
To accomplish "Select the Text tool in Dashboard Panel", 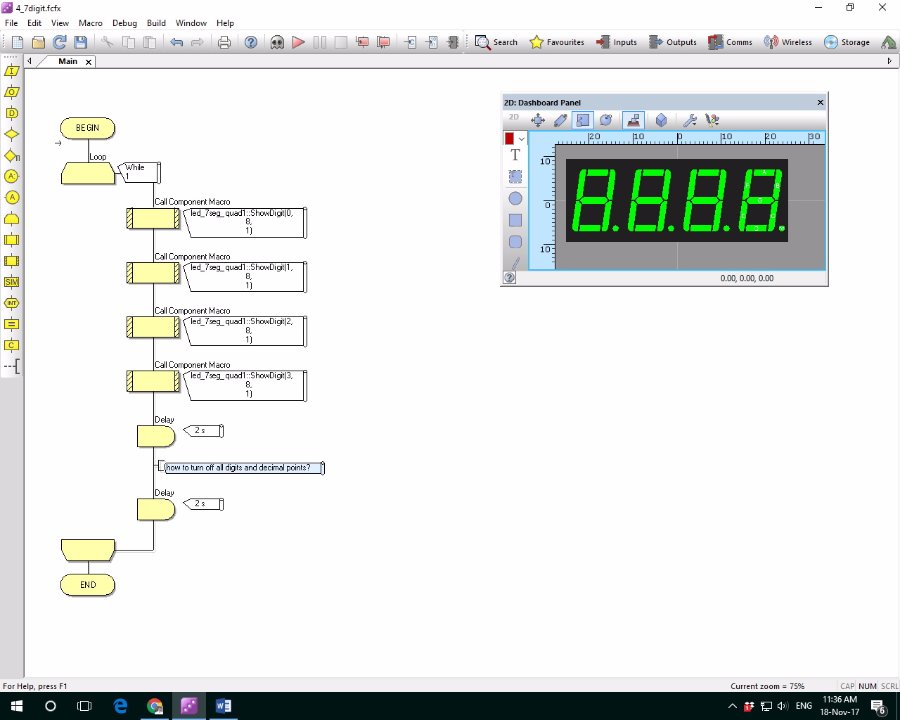I will click(x=515, y=155).
